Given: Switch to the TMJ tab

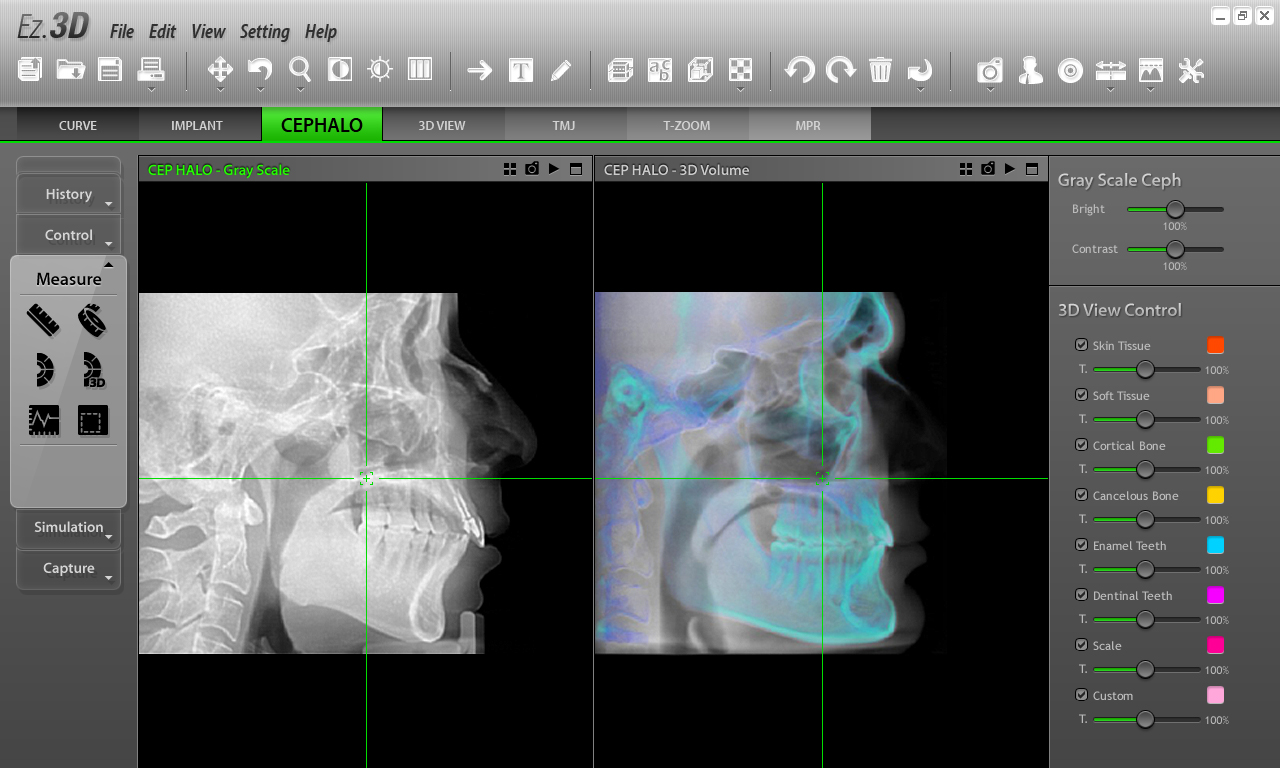Looking at the screenshot, I should pos(564,125).
